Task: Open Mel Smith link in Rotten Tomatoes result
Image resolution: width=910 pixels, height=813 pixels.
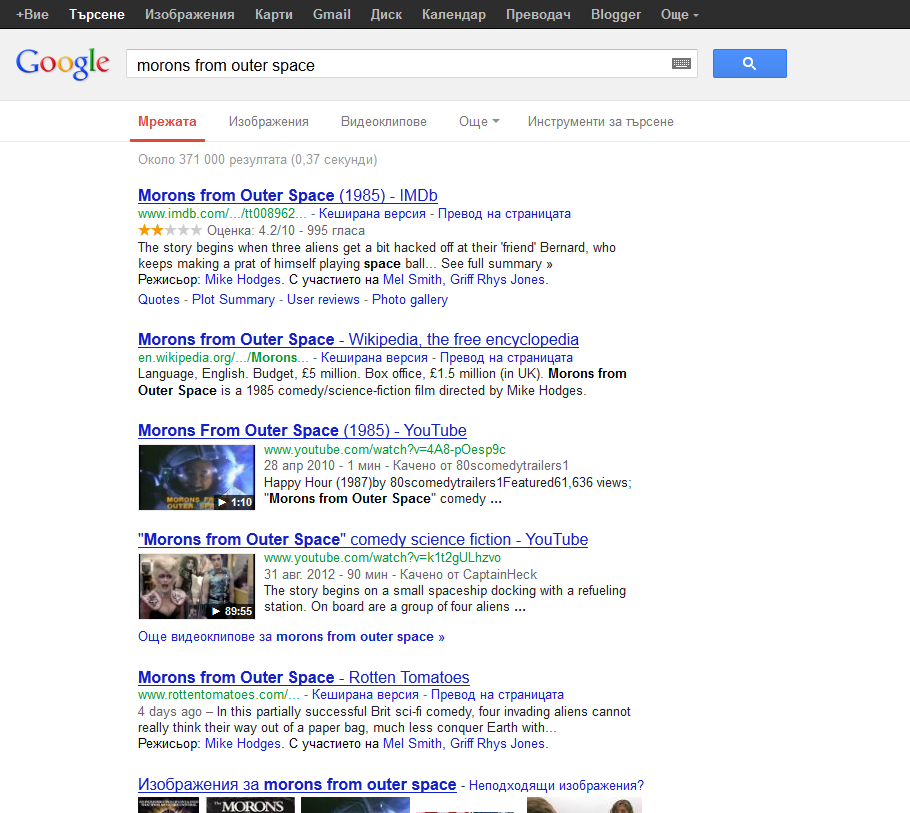Action: click(x=412, y=744)
